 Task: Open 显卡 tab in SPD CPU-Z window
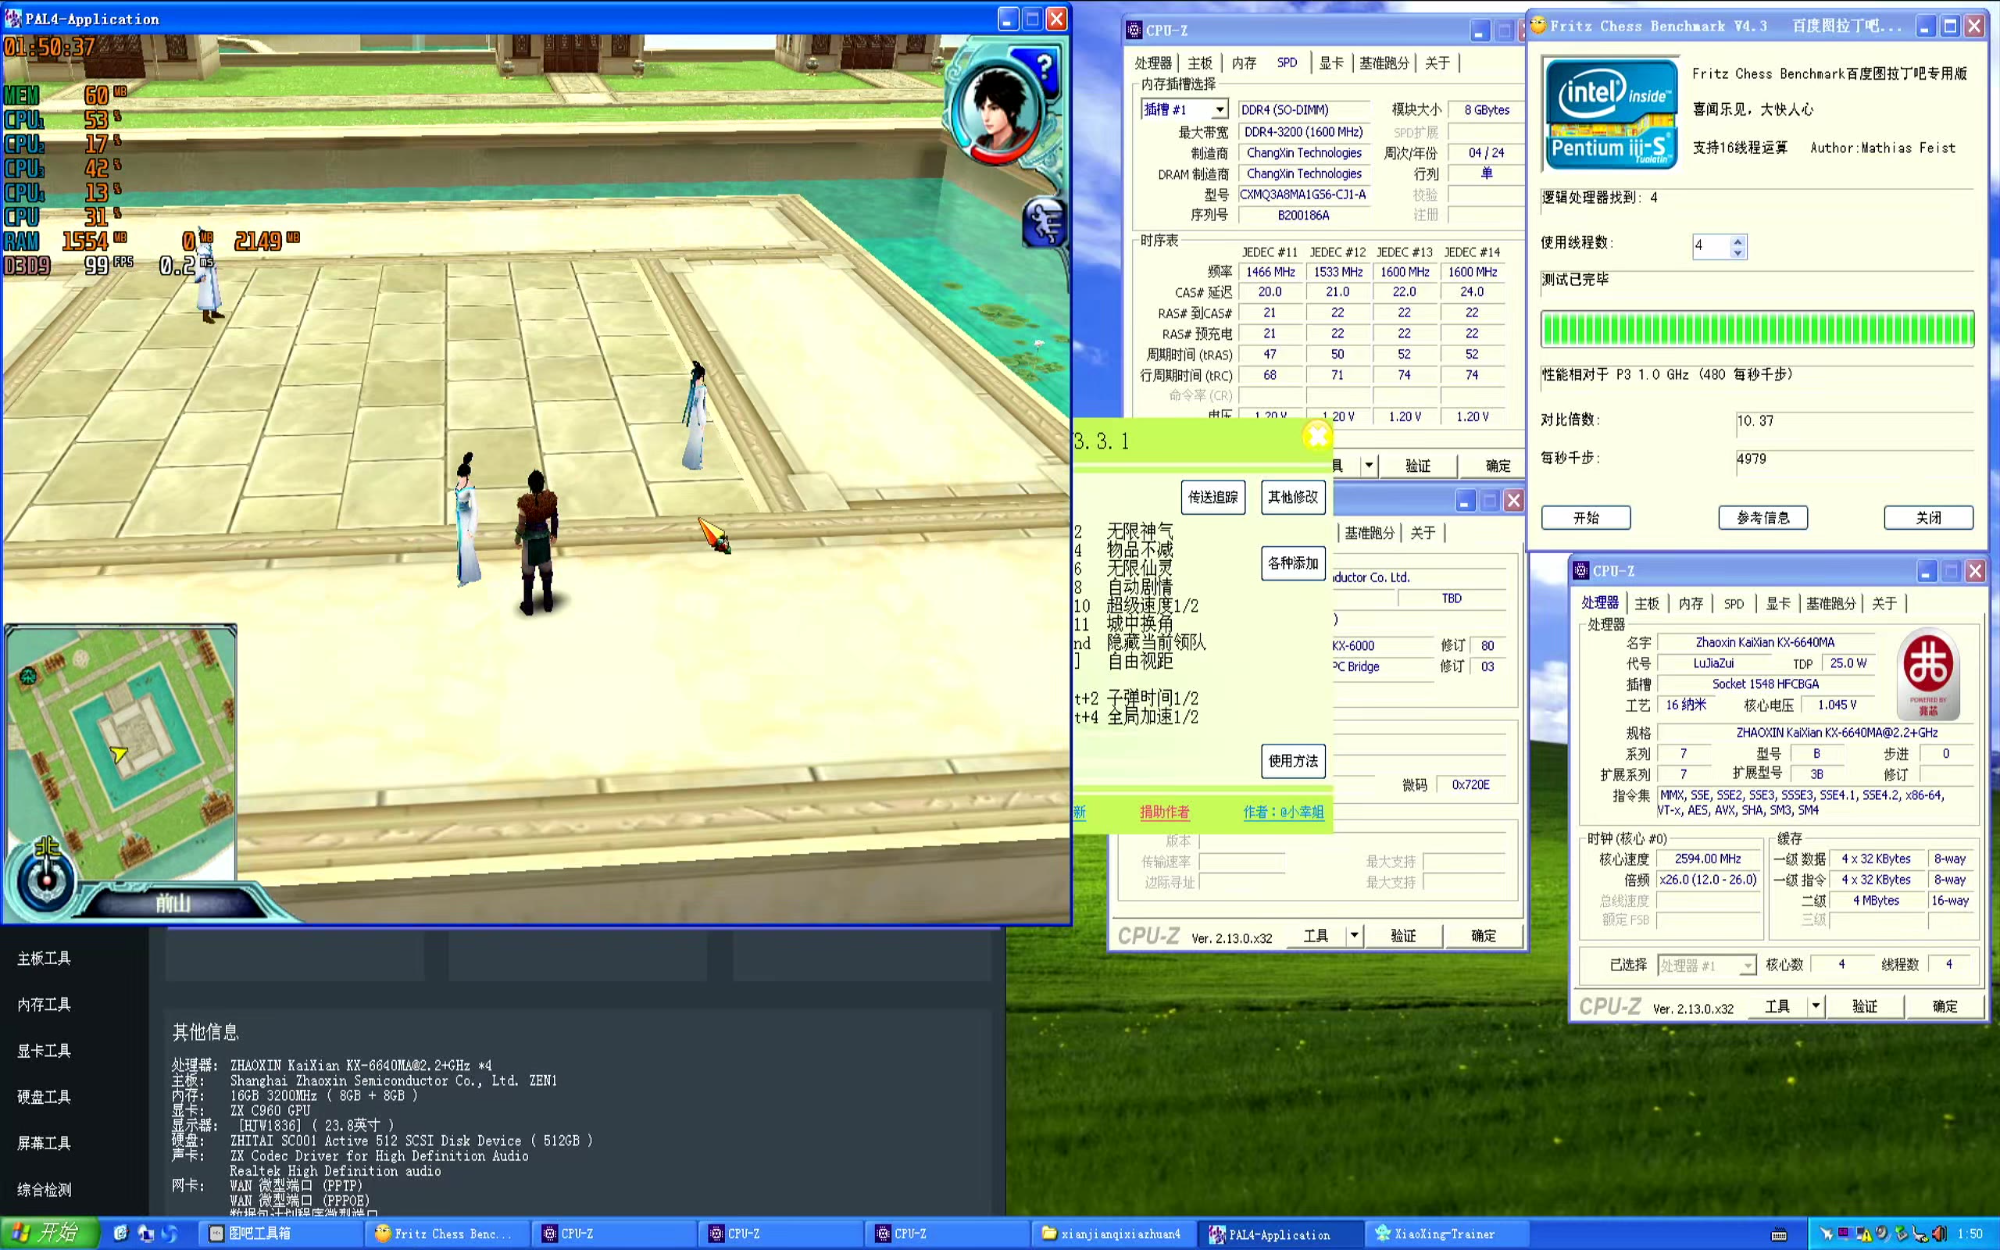pos(1331,63)
